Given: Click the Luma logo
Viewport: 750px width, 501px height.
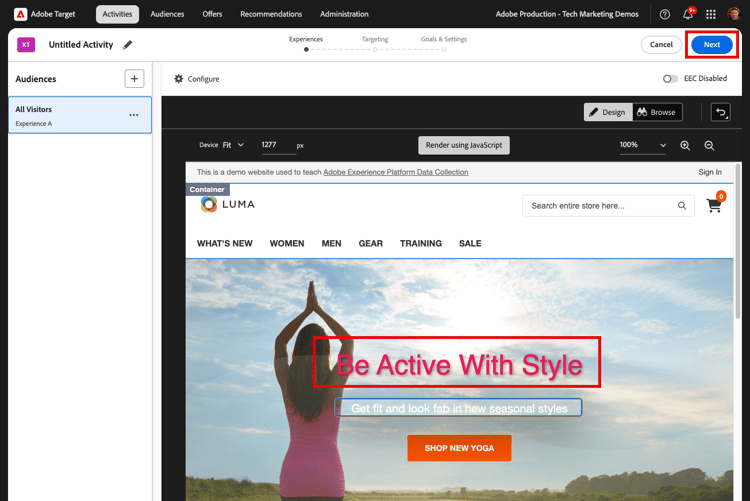Looking at the screenshot, I should point(228,204).
